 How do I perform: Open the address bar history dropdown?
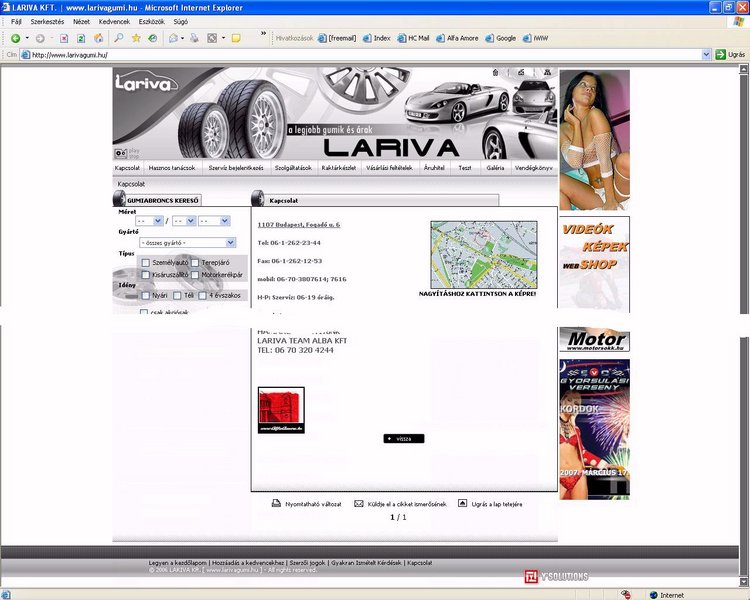(706, 55)
